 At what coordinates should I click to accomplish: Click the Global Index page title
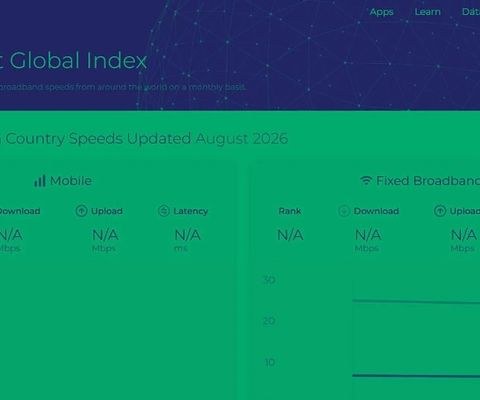tap(73, 60)
